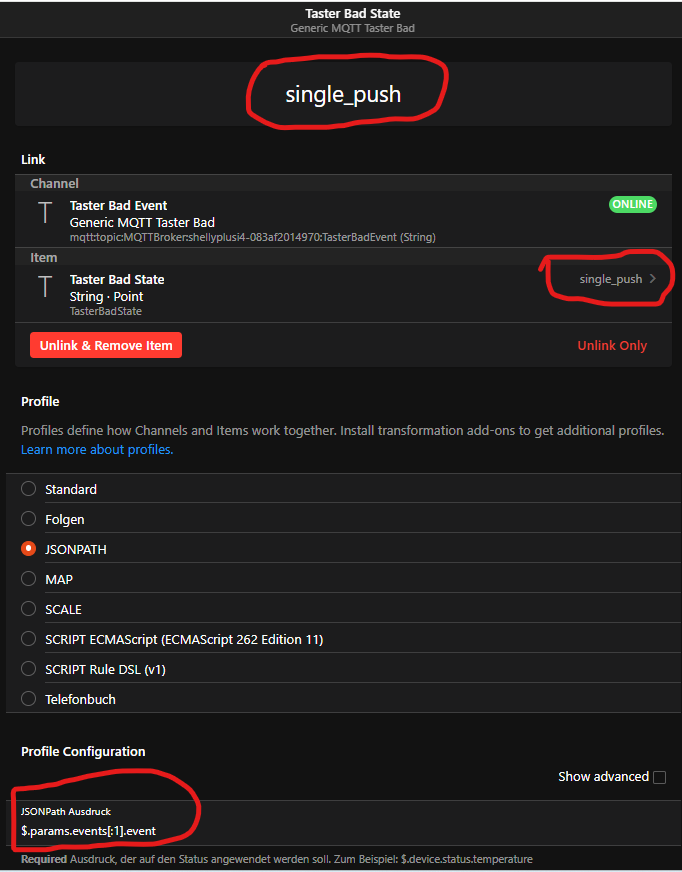Open the Learn more about profiles link

coord(97,450)
